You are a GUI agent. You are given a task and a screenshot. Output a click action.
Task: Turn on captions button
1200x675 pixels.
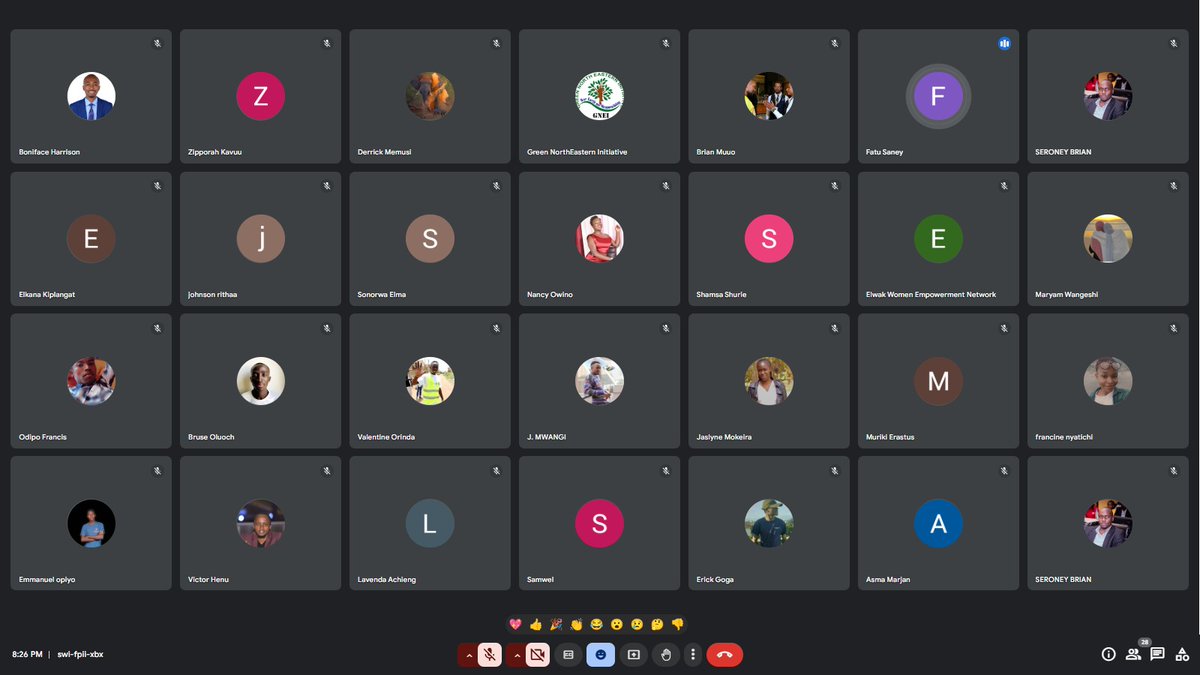click(x=568, y=655)
